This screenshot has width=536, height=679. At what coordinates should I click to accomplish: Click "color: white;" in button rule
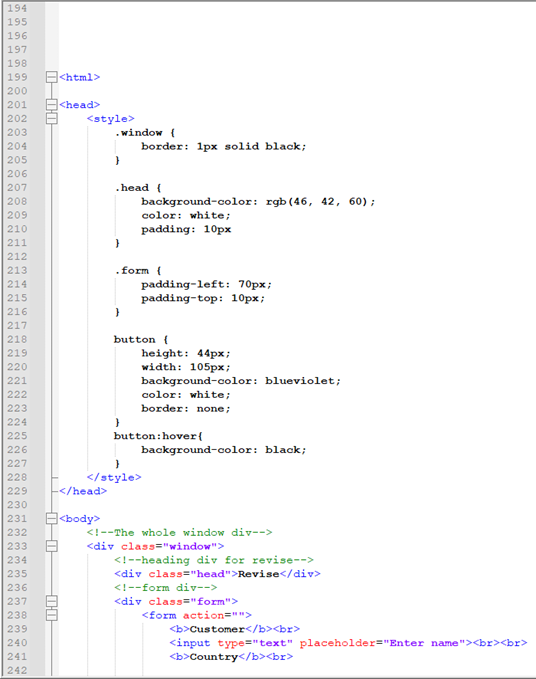click(186, 394)
